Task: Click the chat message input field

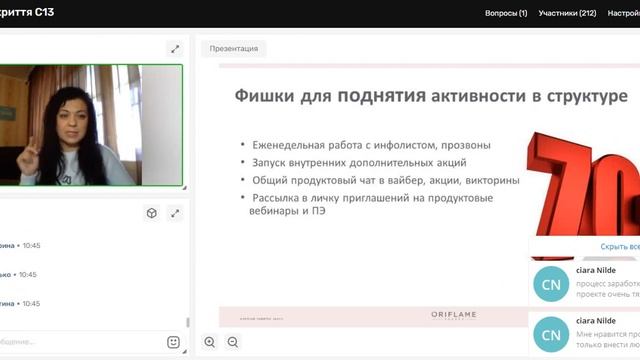Action: (x=82, y=342)
